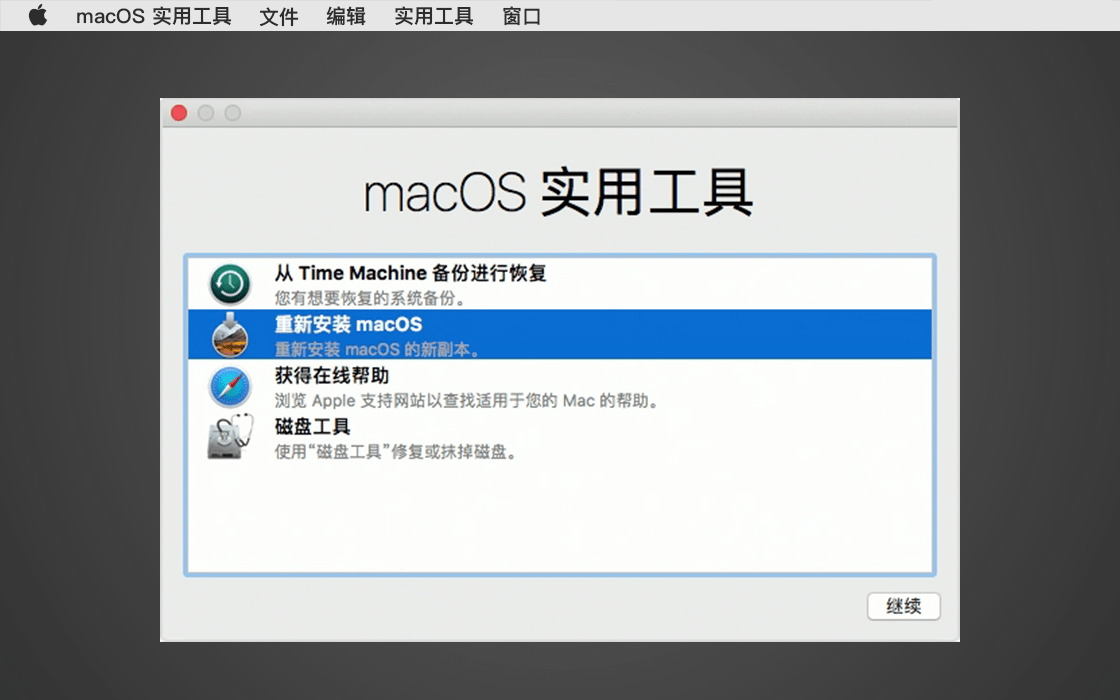1120x700 pixels.
Task: Open the macOS 实用工具 application menu
Action: point(155,15)
